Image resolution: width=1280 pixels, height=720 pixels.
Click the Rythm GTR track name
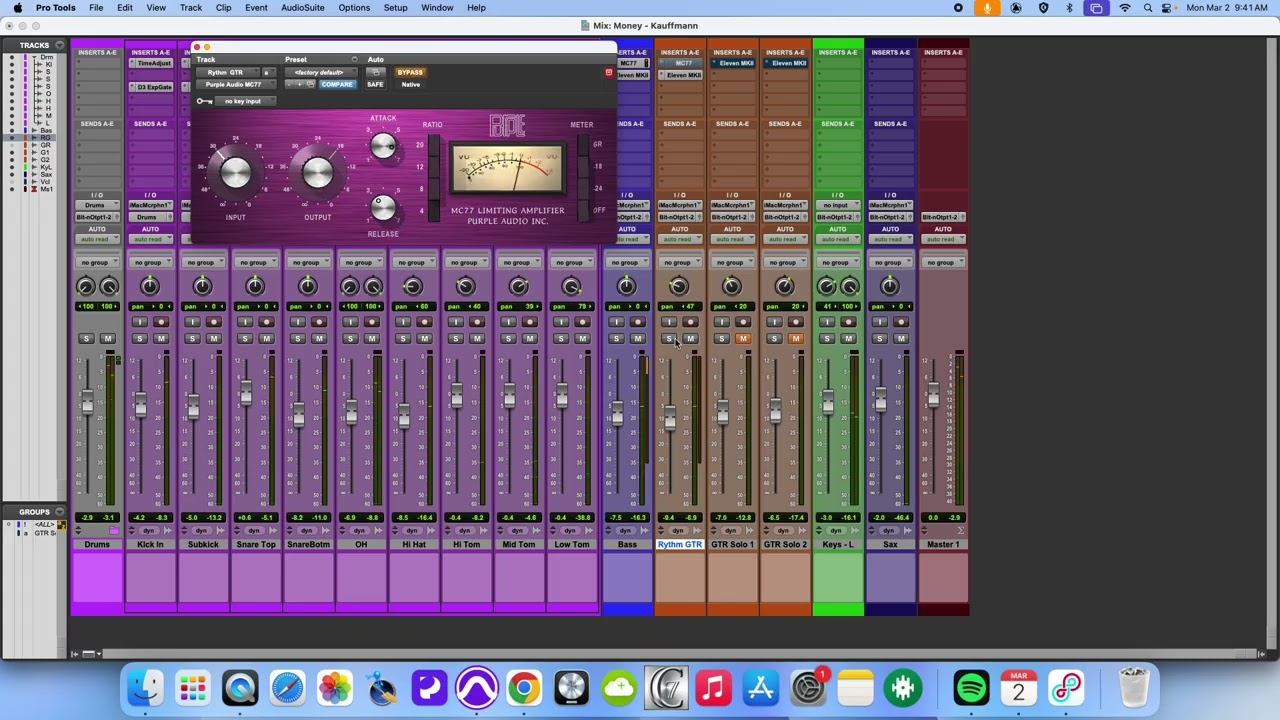(679, 545)
